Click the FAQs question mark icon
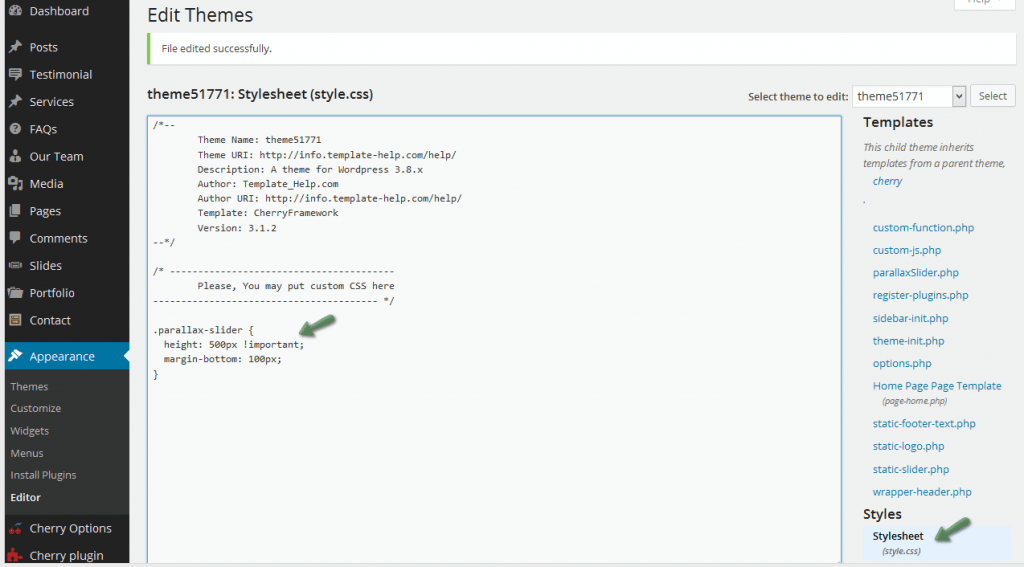The height and width of the screenshot is (567, 1024). [16, 129]
